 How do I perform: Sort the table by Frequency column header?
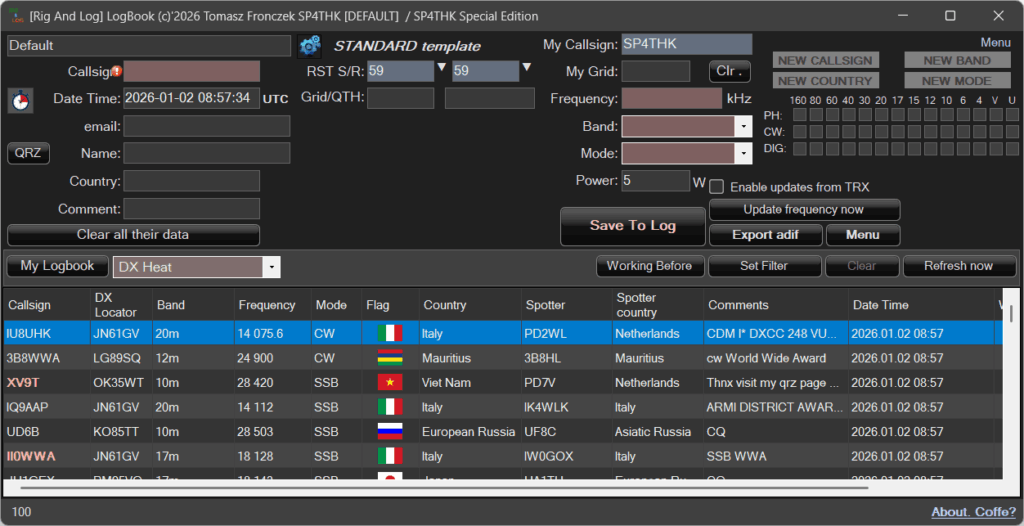point(267,305)
